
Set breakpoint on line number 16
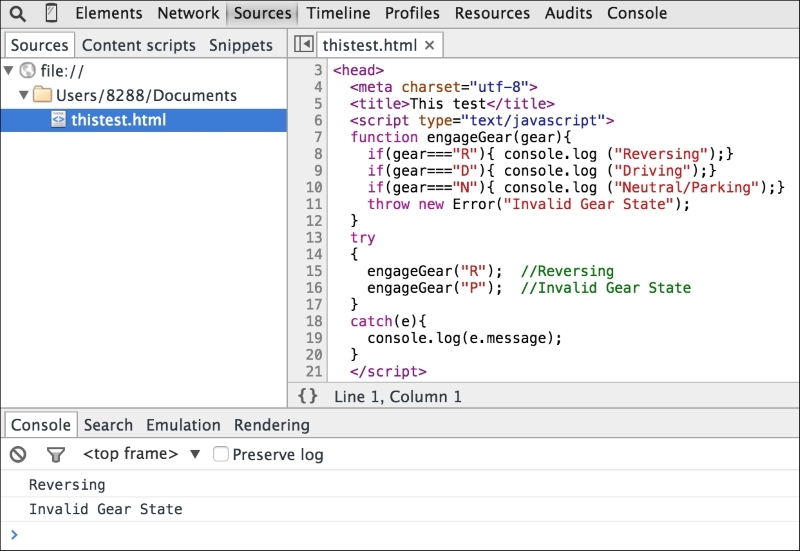[x=314, y=288]
